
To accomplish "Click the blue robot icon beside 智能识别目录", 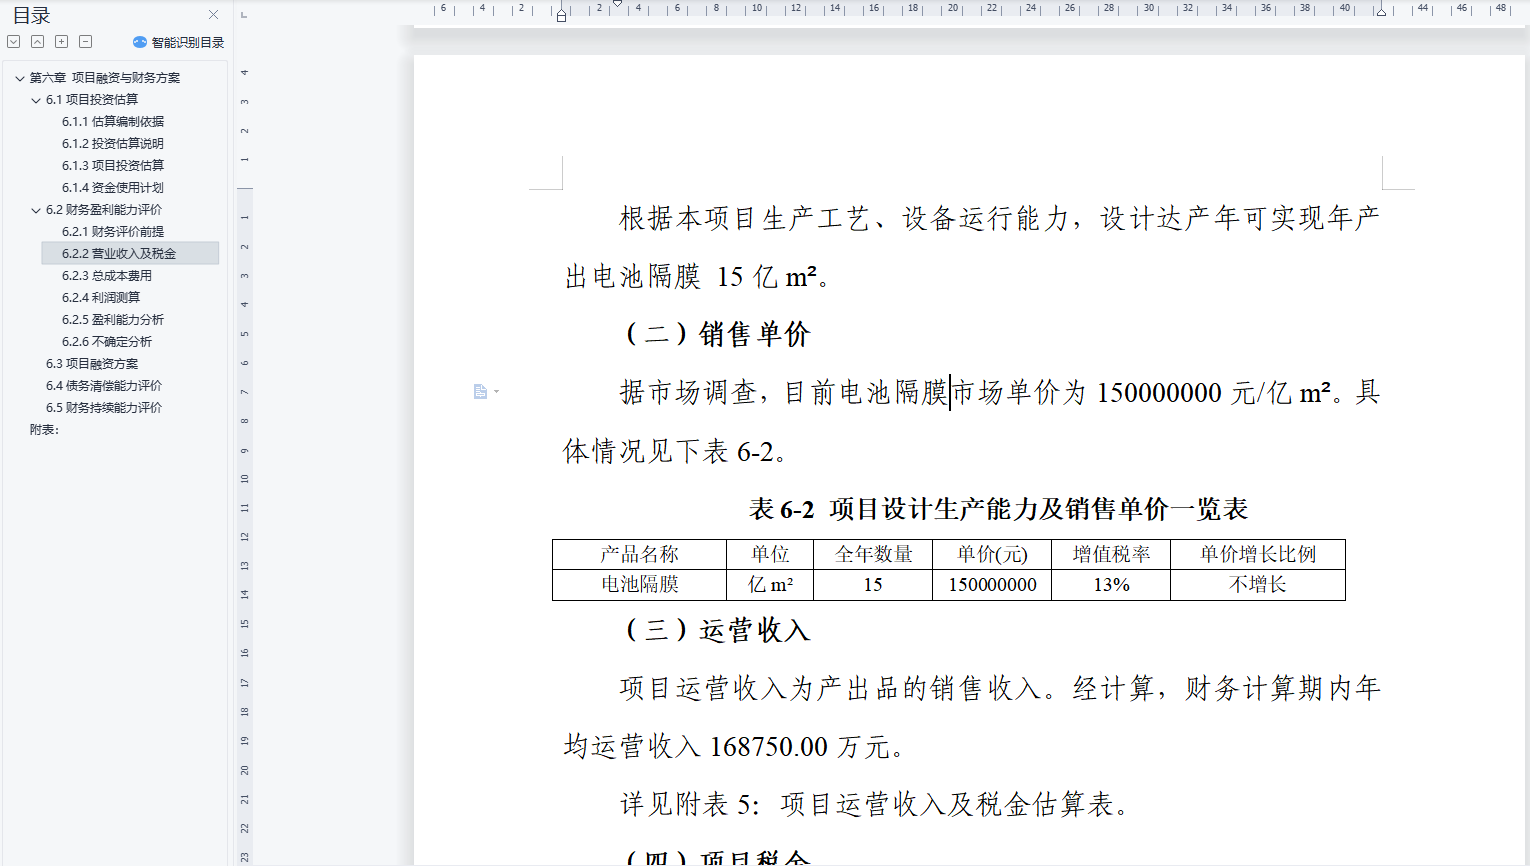I will [139, 42].
